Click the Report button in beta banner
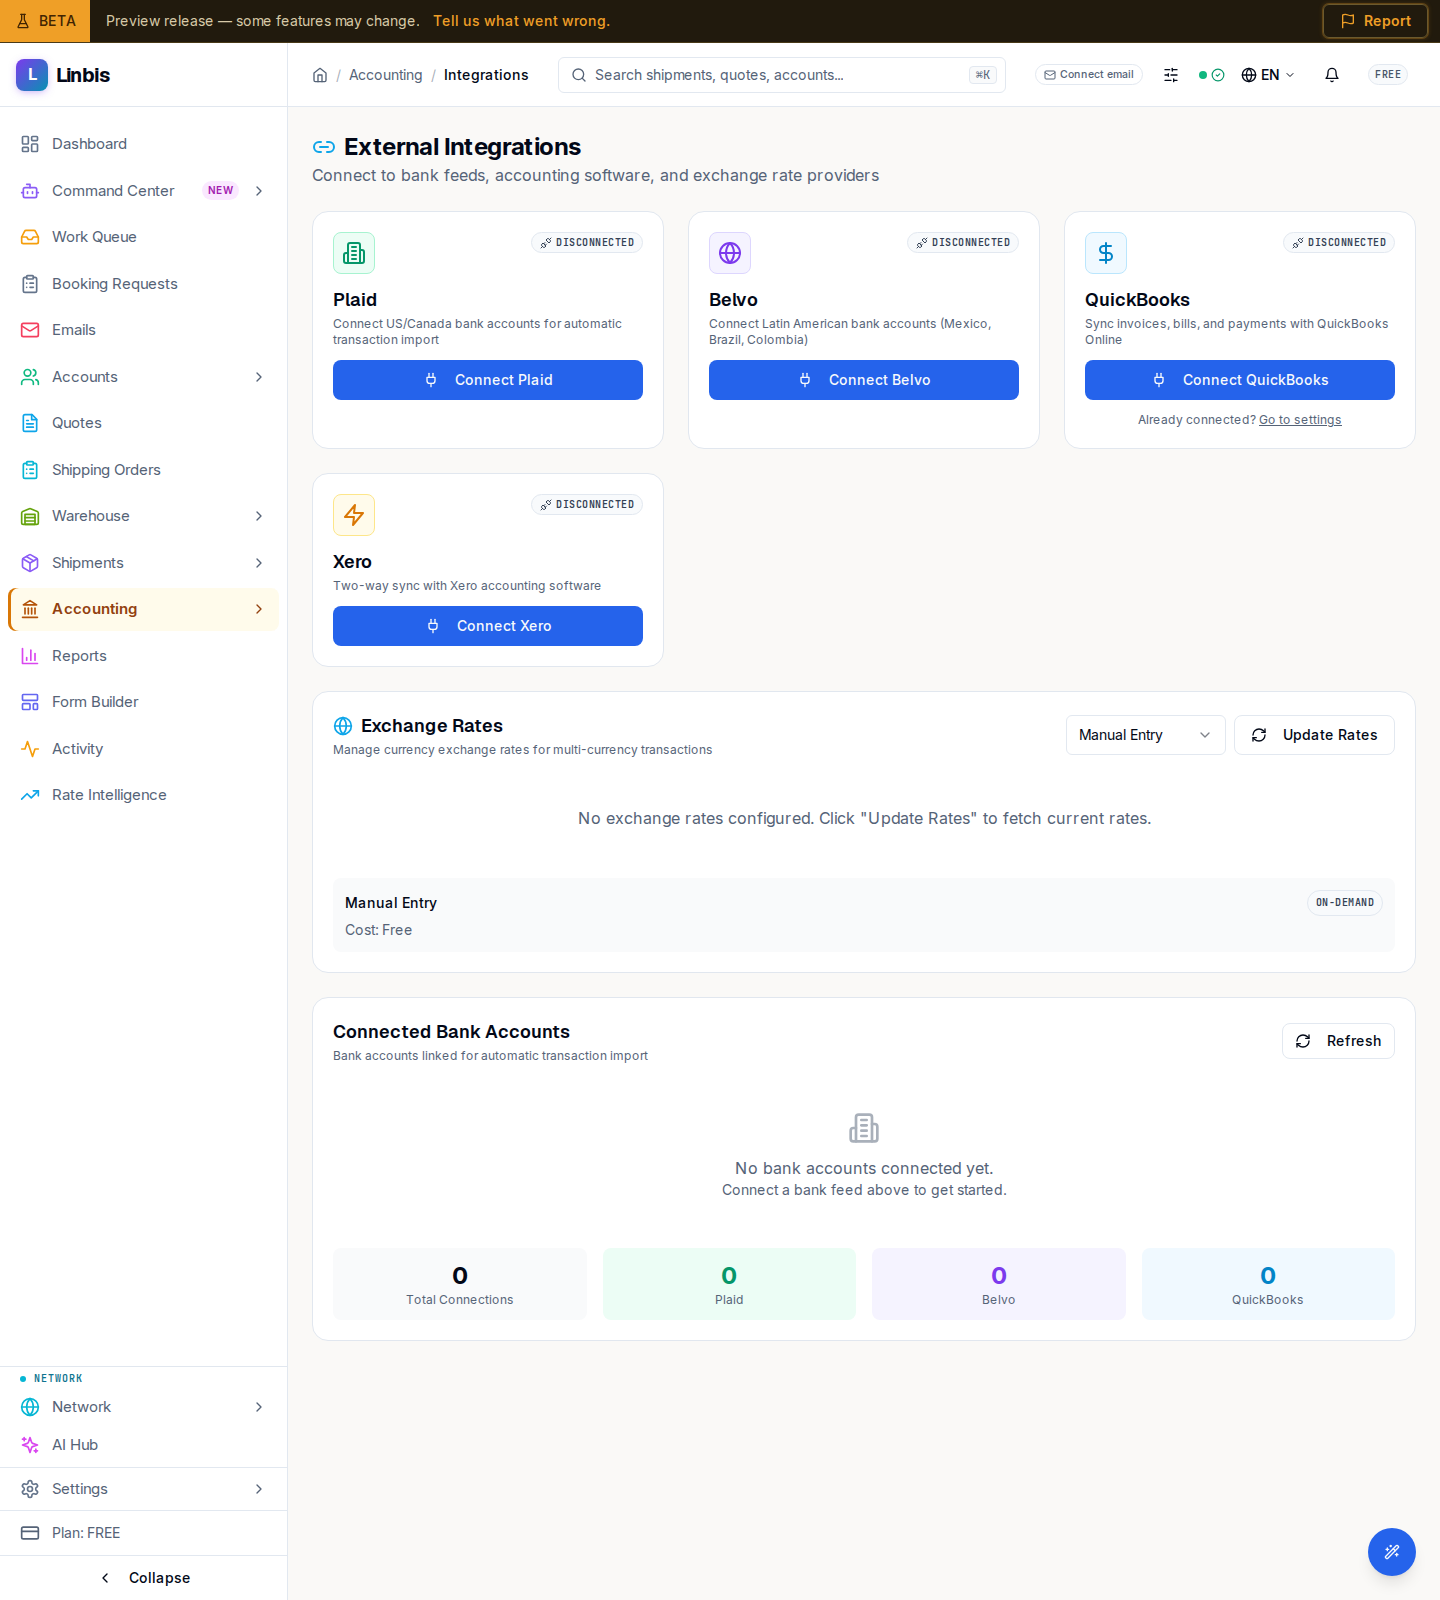The image size is (1440, 1600). [x=1375, y=21]
